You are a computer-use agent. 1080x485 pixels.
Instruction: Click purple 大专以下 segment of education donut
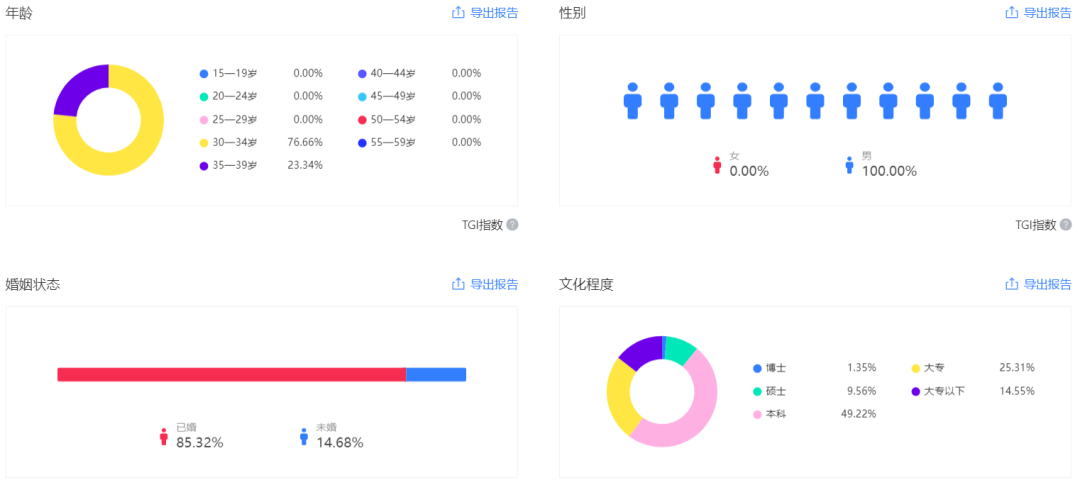[x=643, y=350]
